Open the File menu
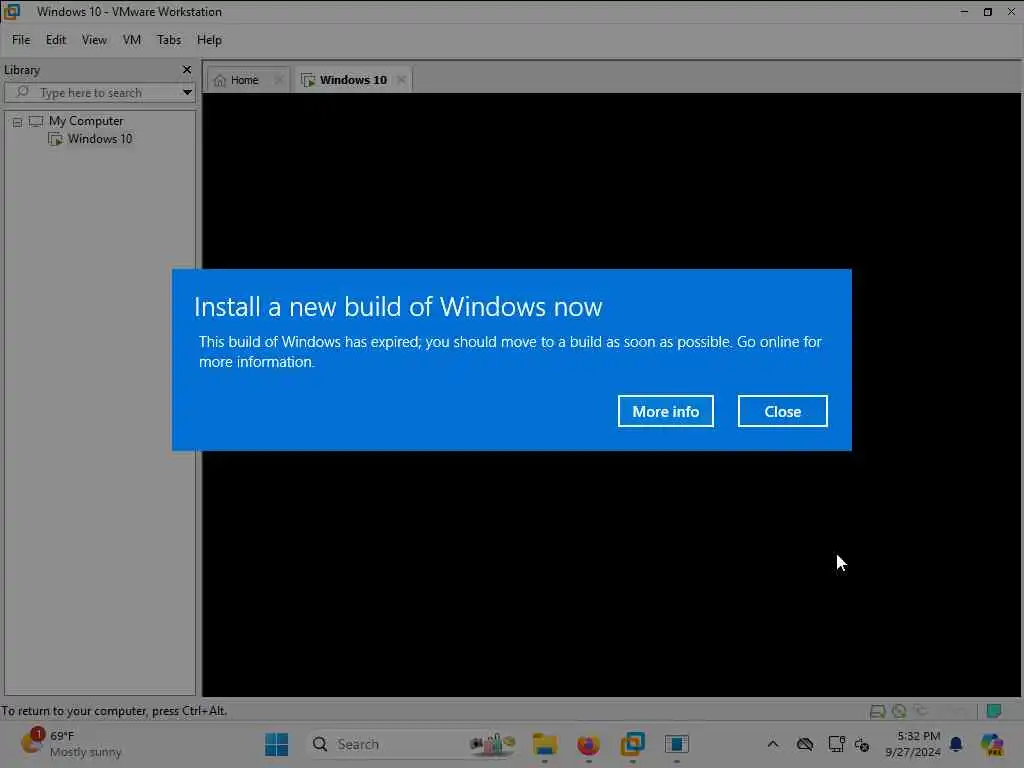 21,40
